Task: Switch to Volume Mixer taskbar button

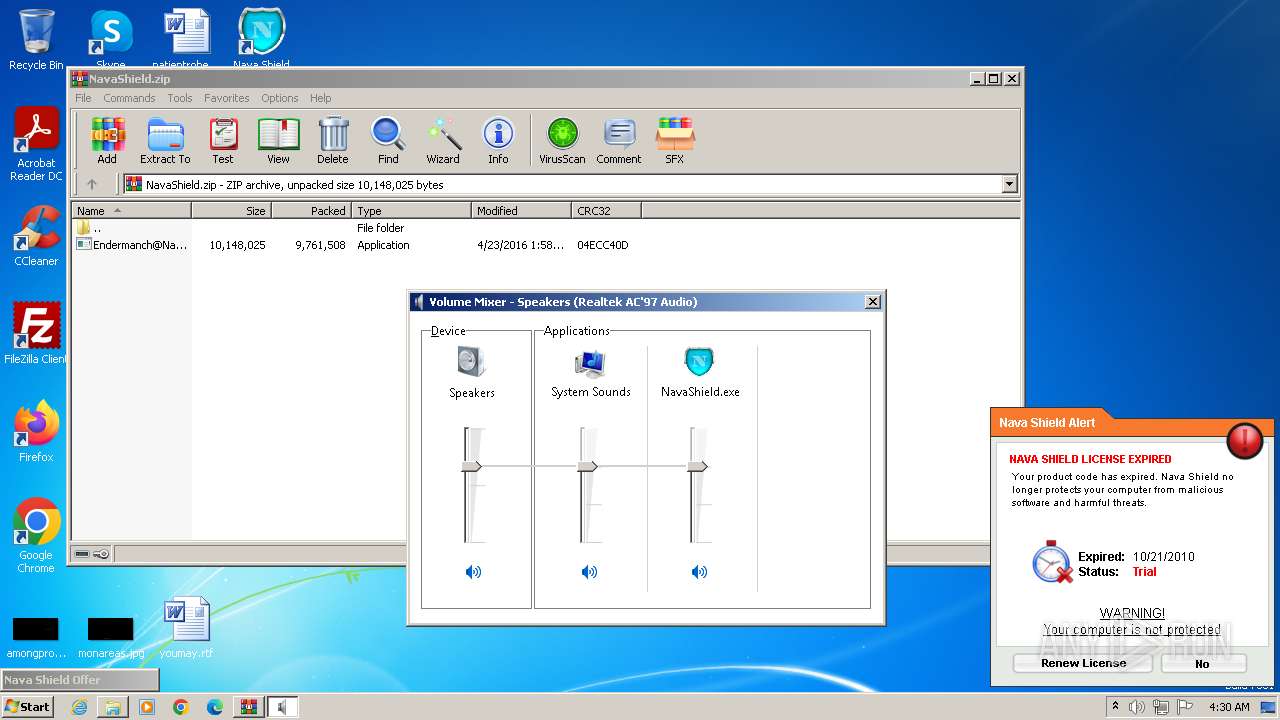Action: 283,707
